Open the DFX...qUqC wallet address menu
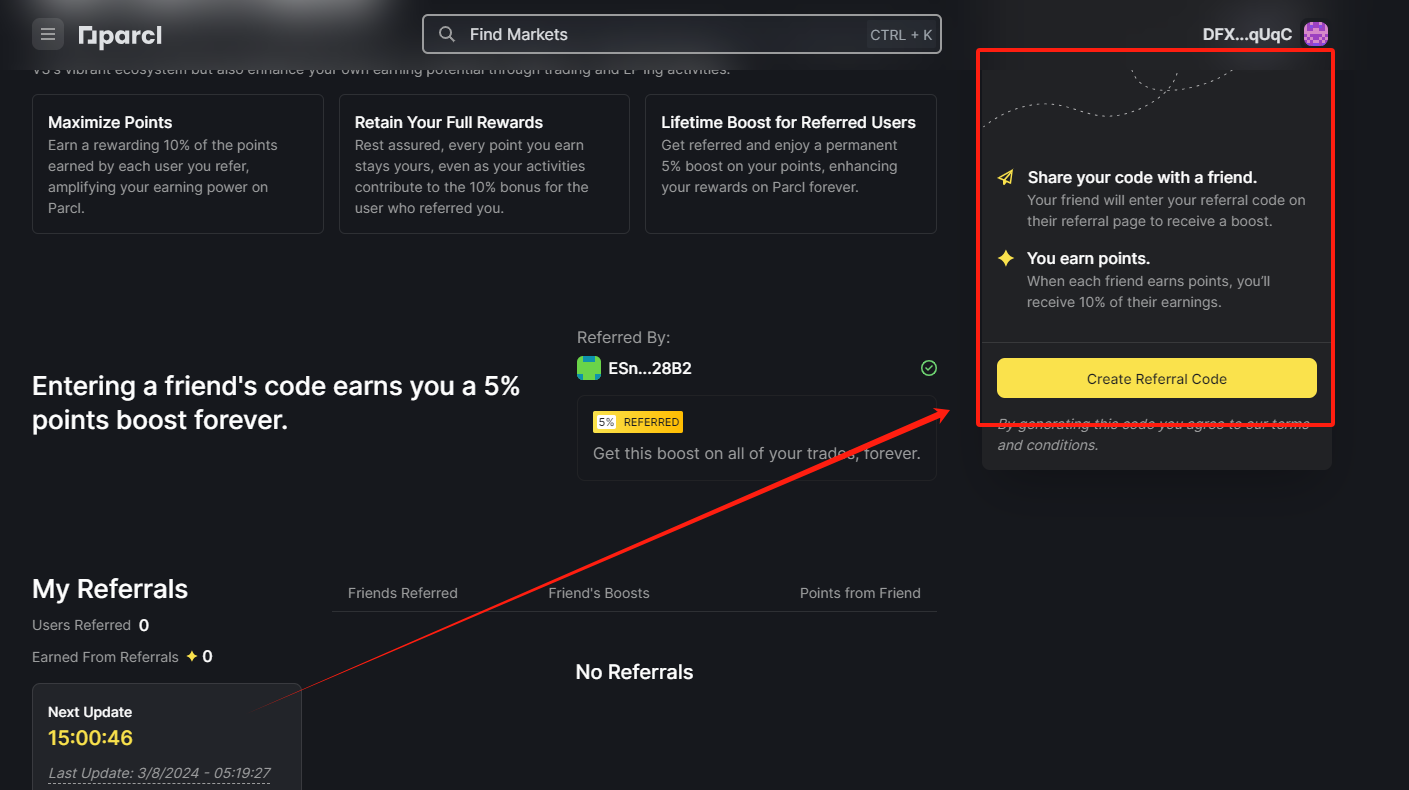Viewport: 1409px width, 790px height. point(1247,35)
